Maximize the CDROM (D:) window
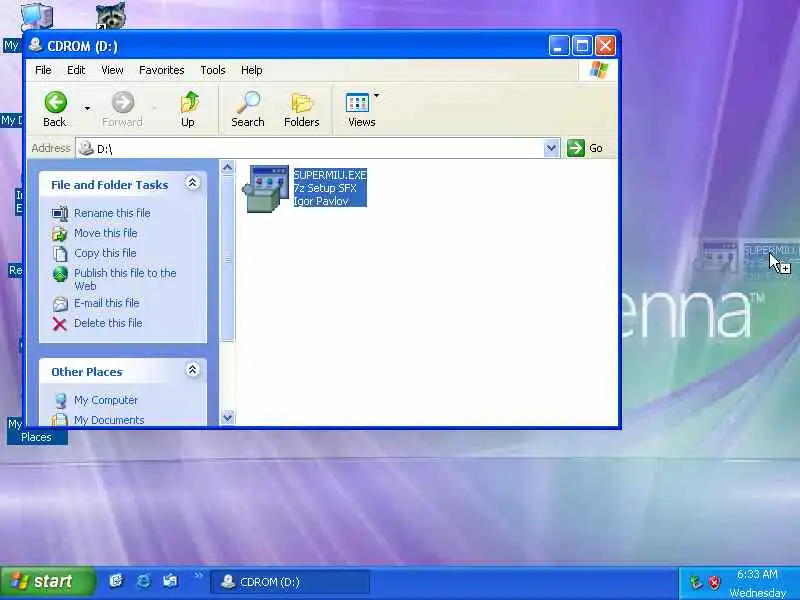Screen dimensions: 800x600 (582, 46)
